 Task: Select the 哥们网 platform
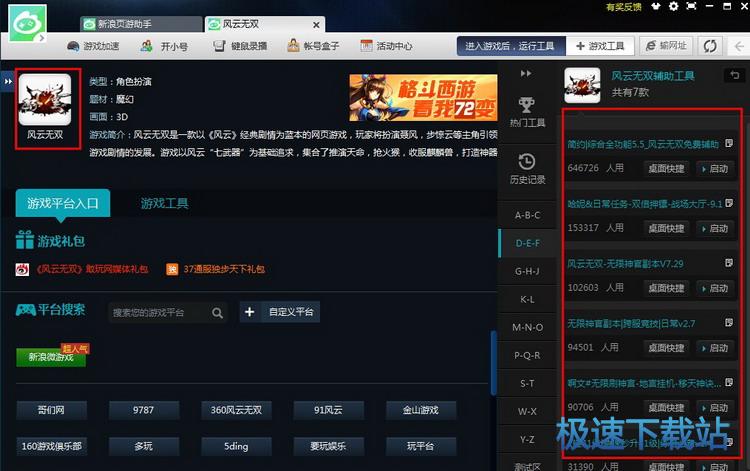[52, 410]
